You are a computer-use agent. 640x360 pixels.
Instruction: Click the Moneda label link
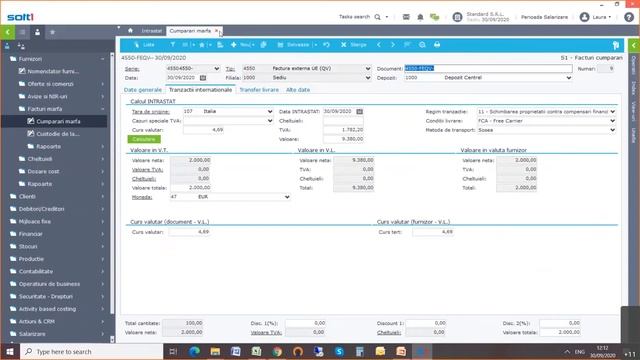tap(142, 197)
